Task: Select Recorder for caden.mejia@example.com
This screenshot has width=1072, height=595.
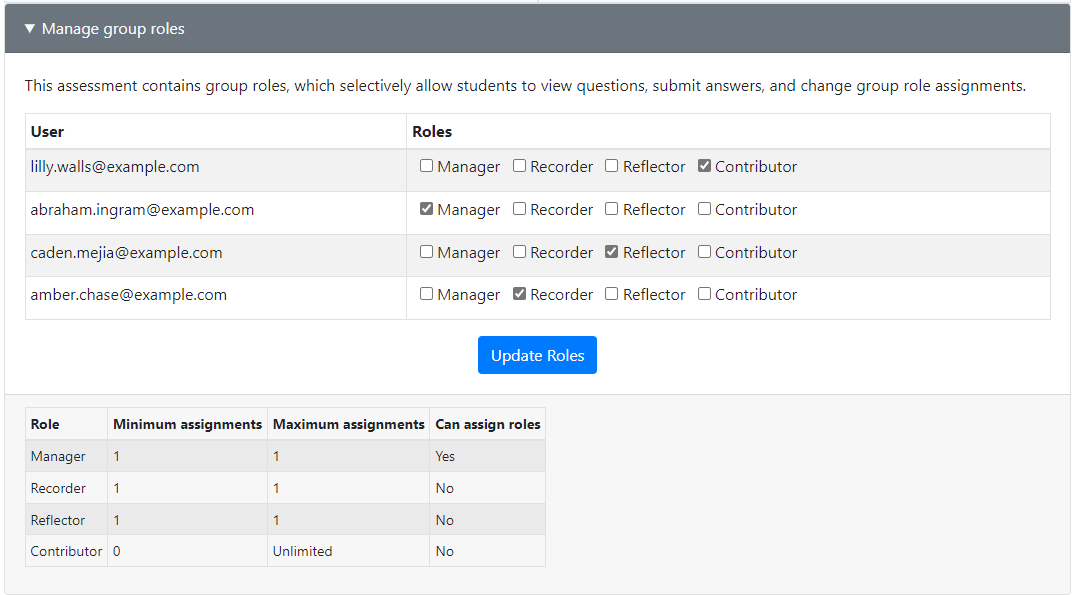Action: coord(519,252)
